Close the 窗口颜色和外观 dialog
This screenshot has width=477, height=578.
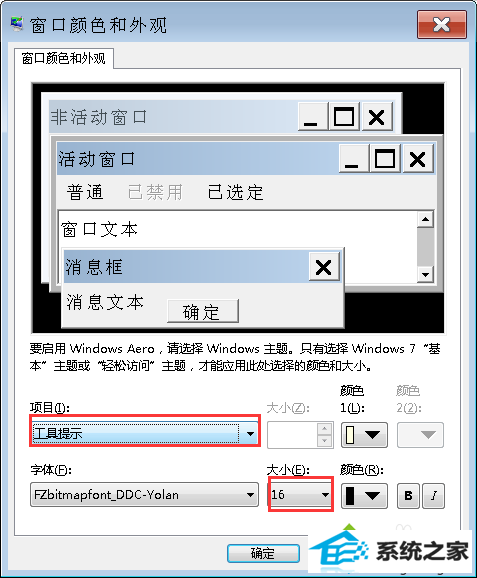(442, 25)
